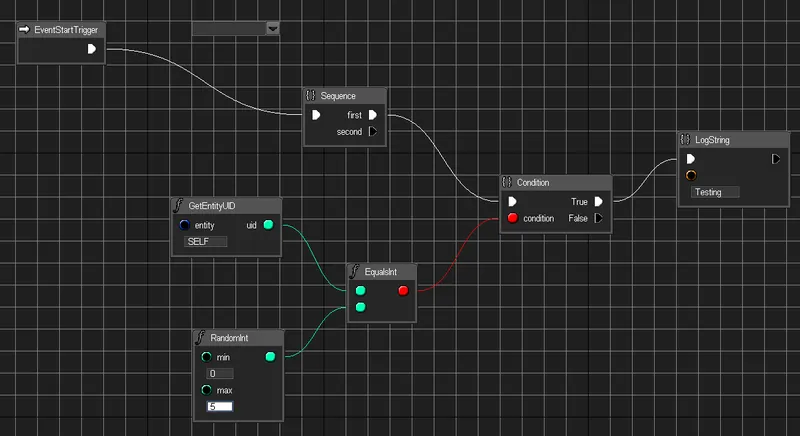This screenshot has height=436, width=800.
Task: Click the RandomInt max input pin
Action: (x=206, y=390)
